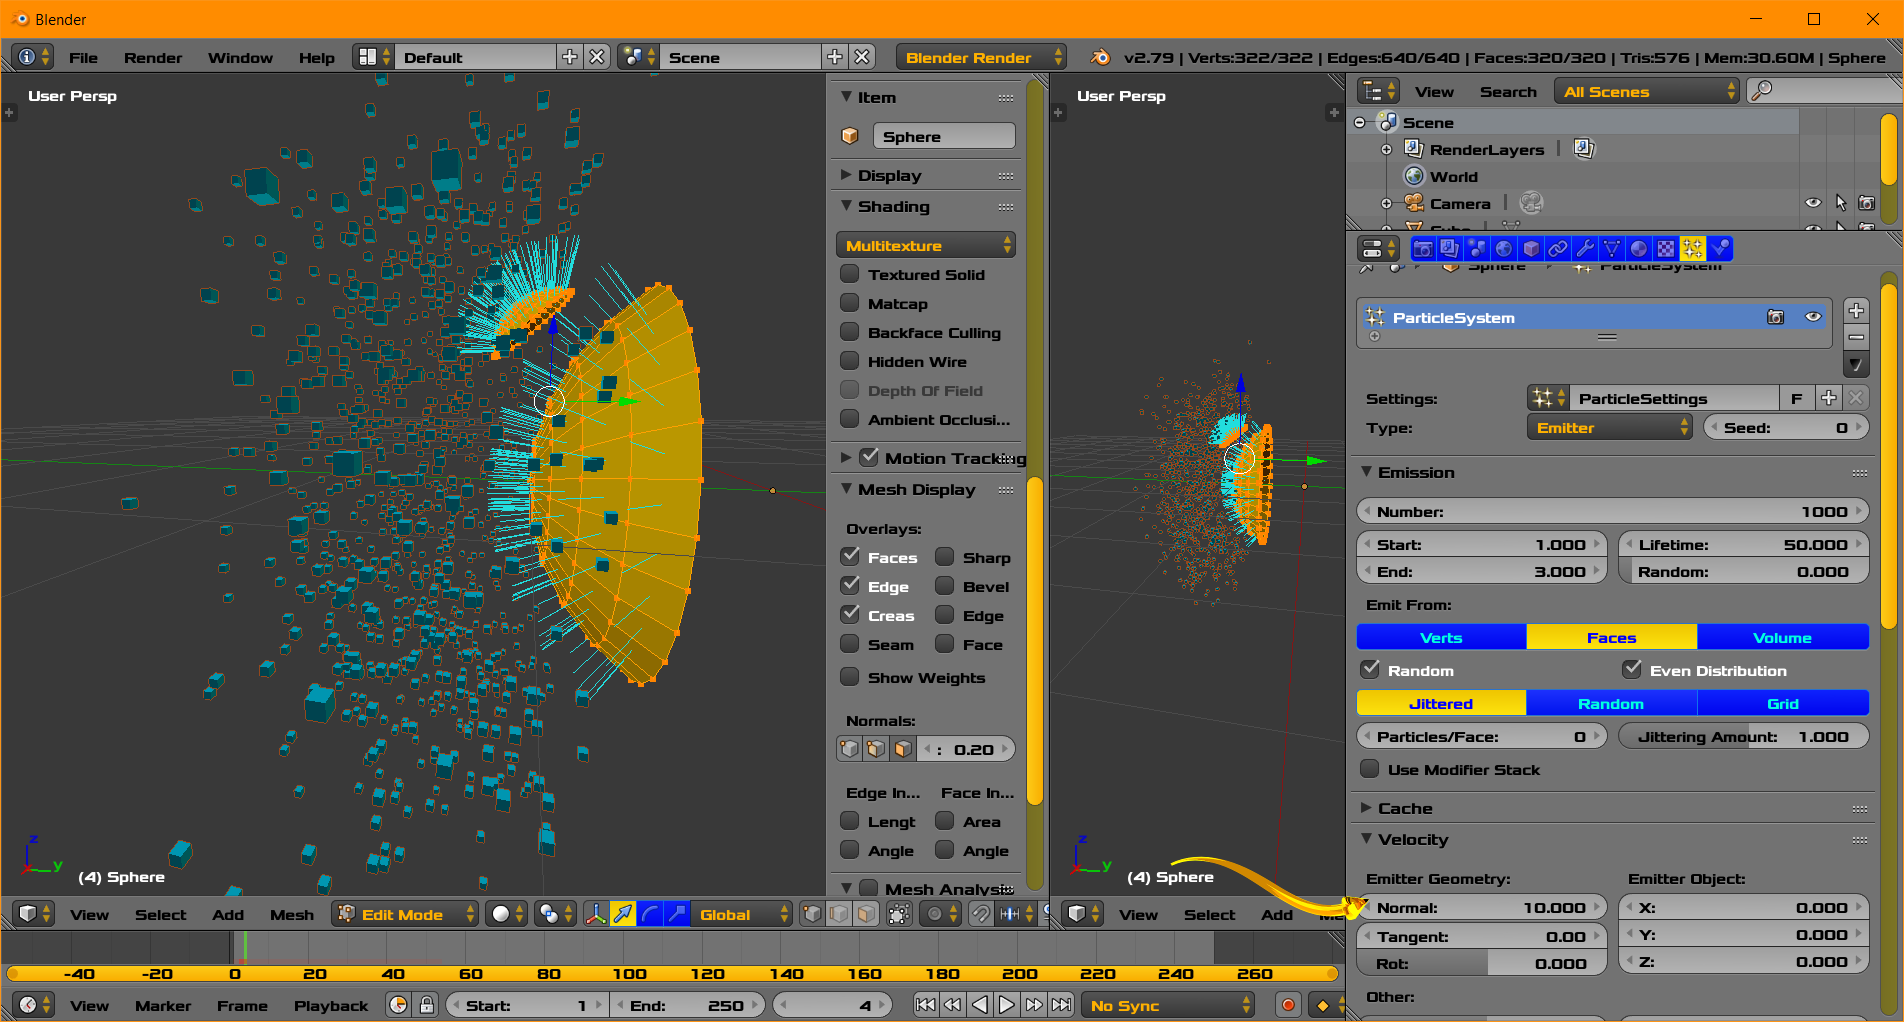
Task: Emit particles from Volume
Action: (x=1783, y=637)
